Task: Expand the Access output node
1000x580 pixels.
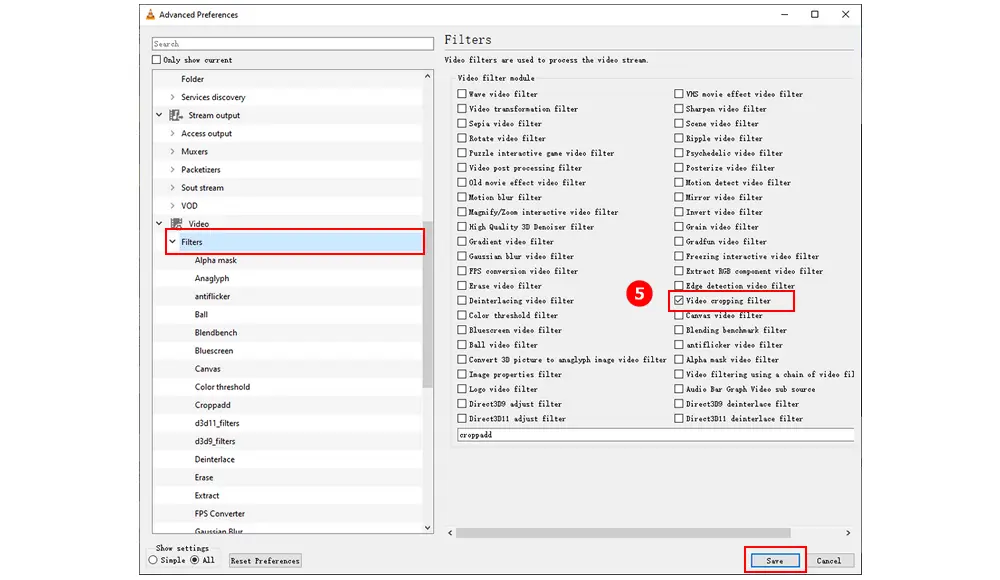Action: pyautogui.click(x=172, y=133)
